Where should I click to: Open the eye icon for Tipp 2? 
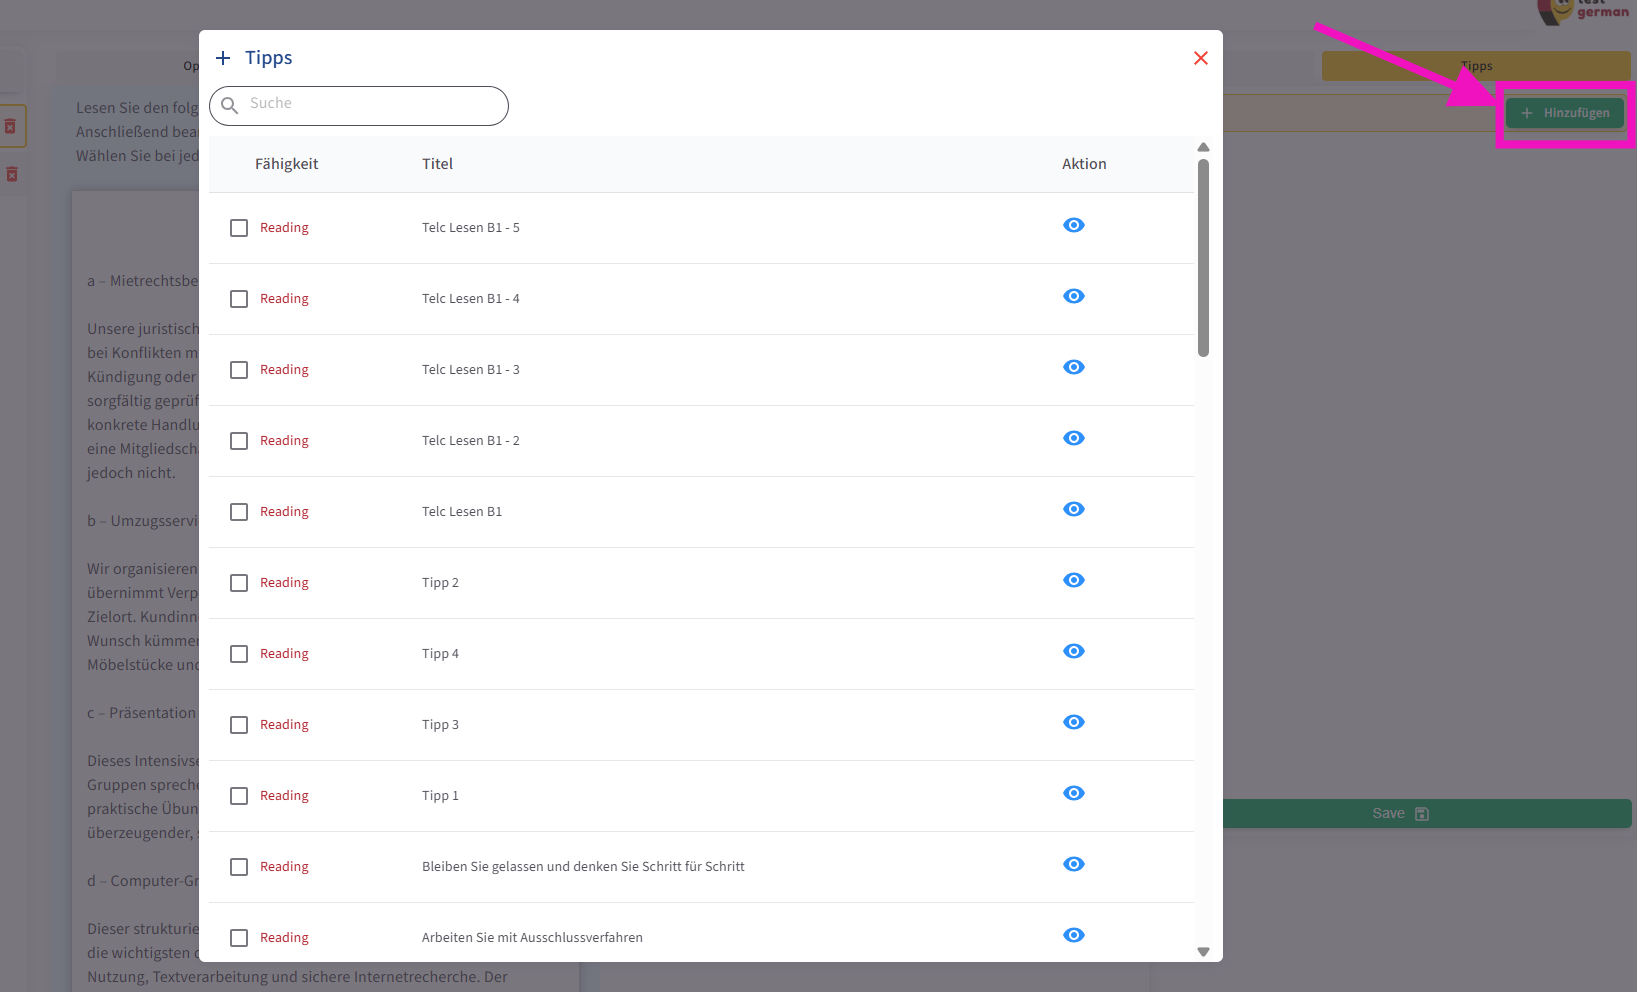tap(1073, 580)
